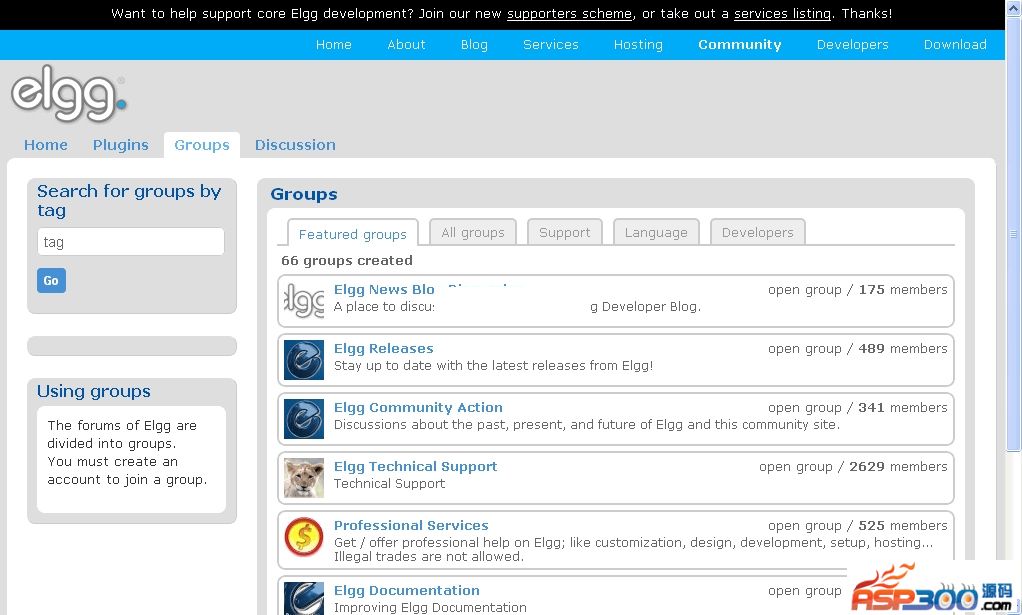The height and width of the screenshot is (615, 1022).
Task: Click 'Improving Elgg Documentation' description text
Action: [430, 607]
